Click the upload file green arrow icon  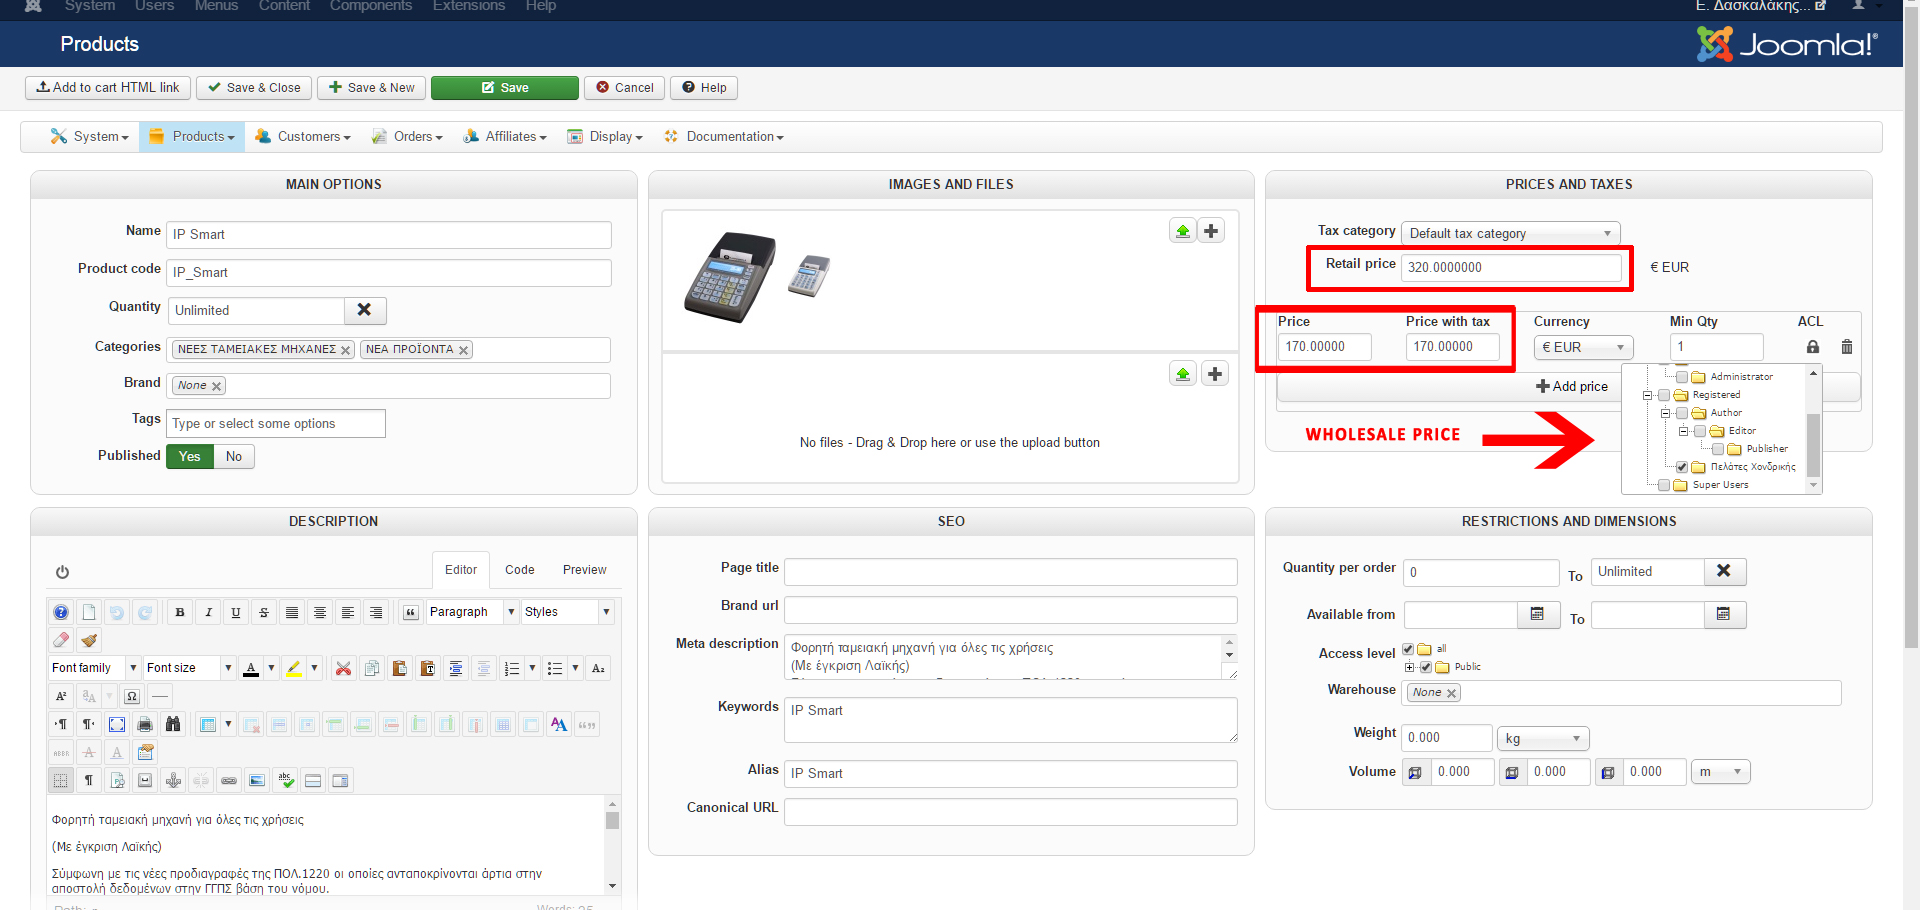coord(1183,374)
